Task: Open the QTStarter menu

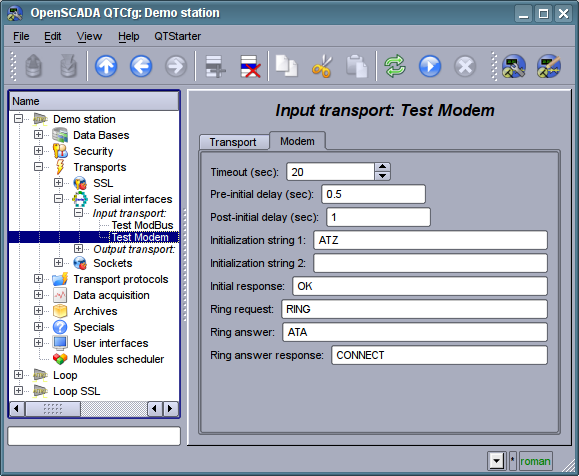Action: click(x=178, y=36)
